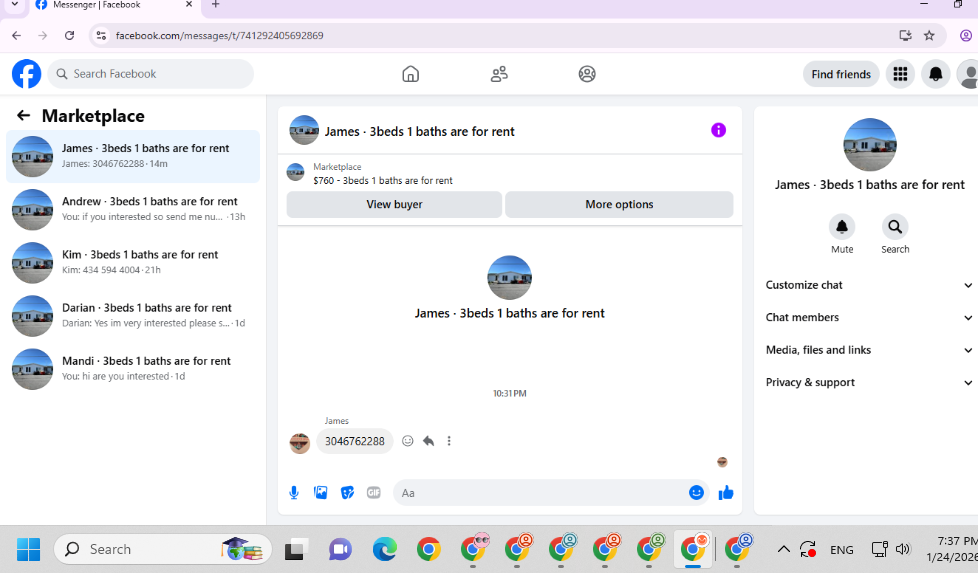This screenshot has height=573, width=978.
Task: Open the Windows Start menu
Action: point(28,549)
